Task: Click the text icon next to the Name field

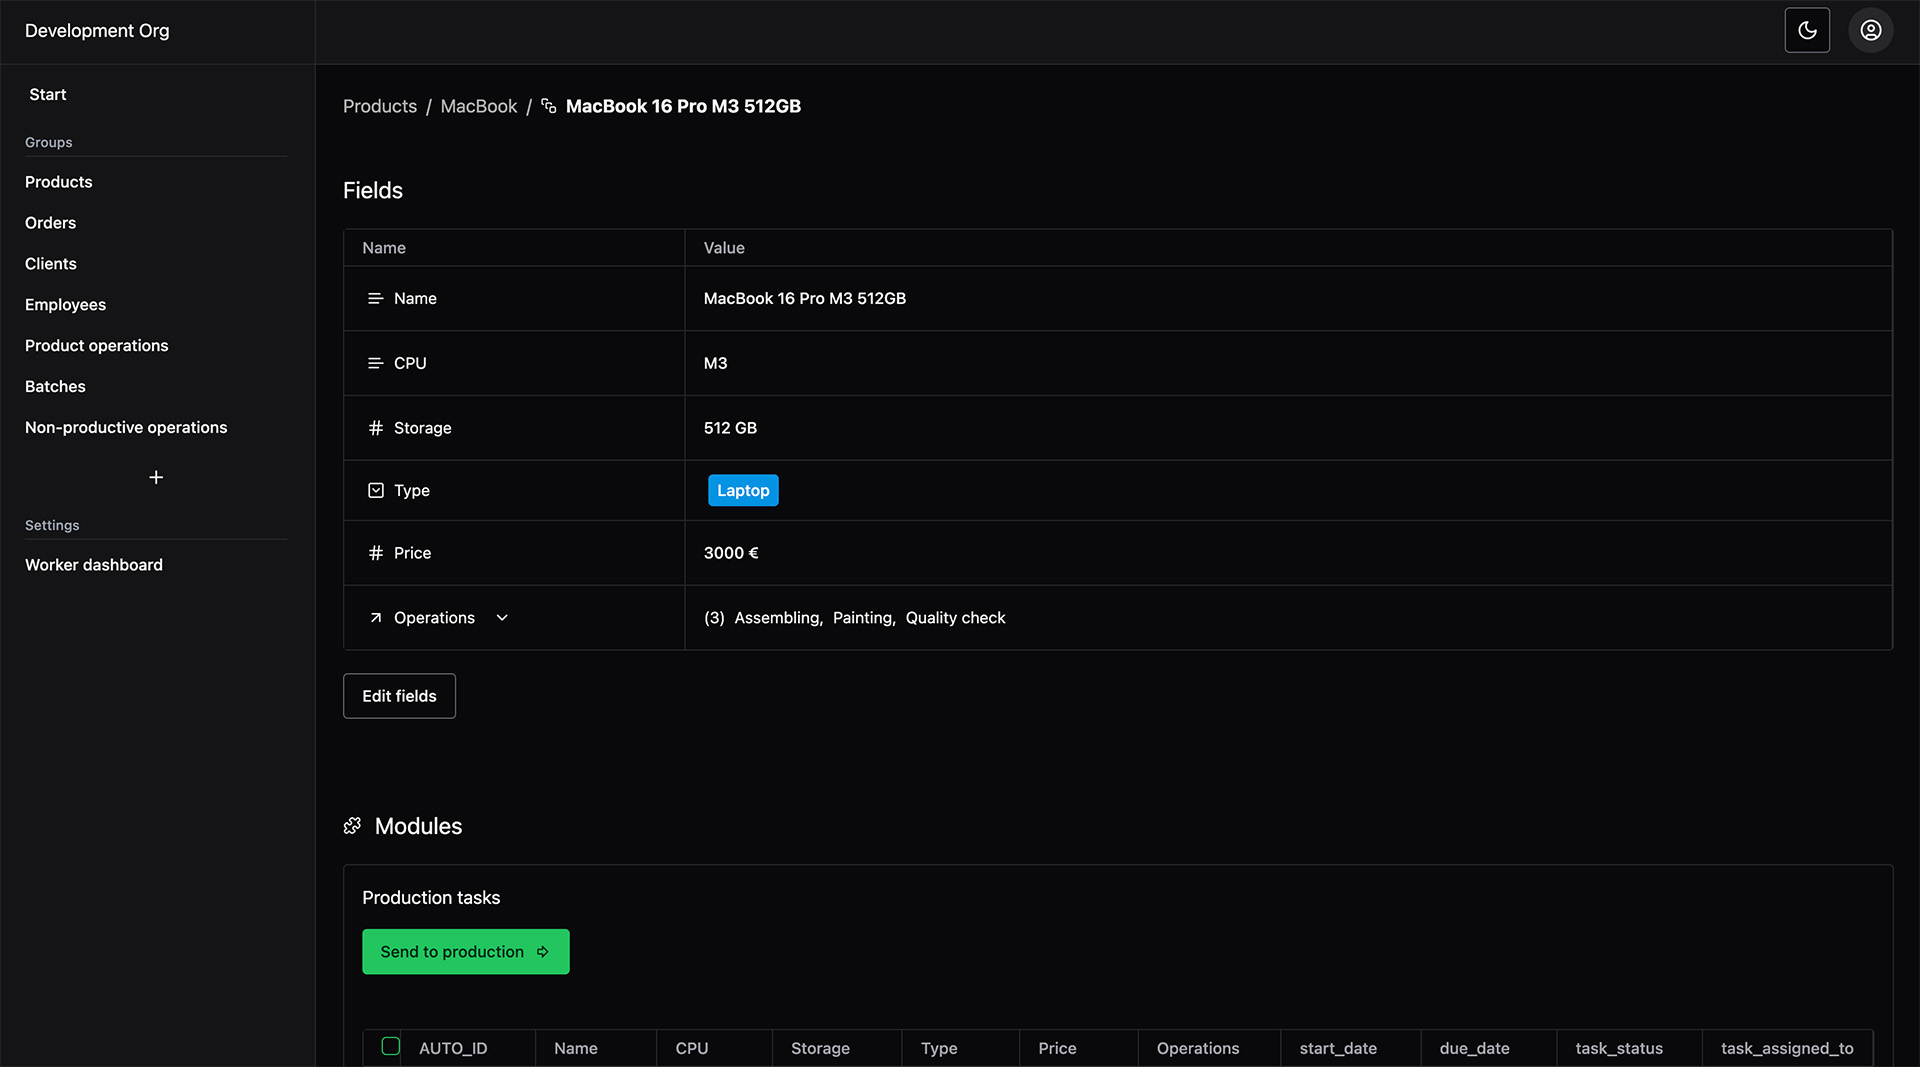Action: 376,299
